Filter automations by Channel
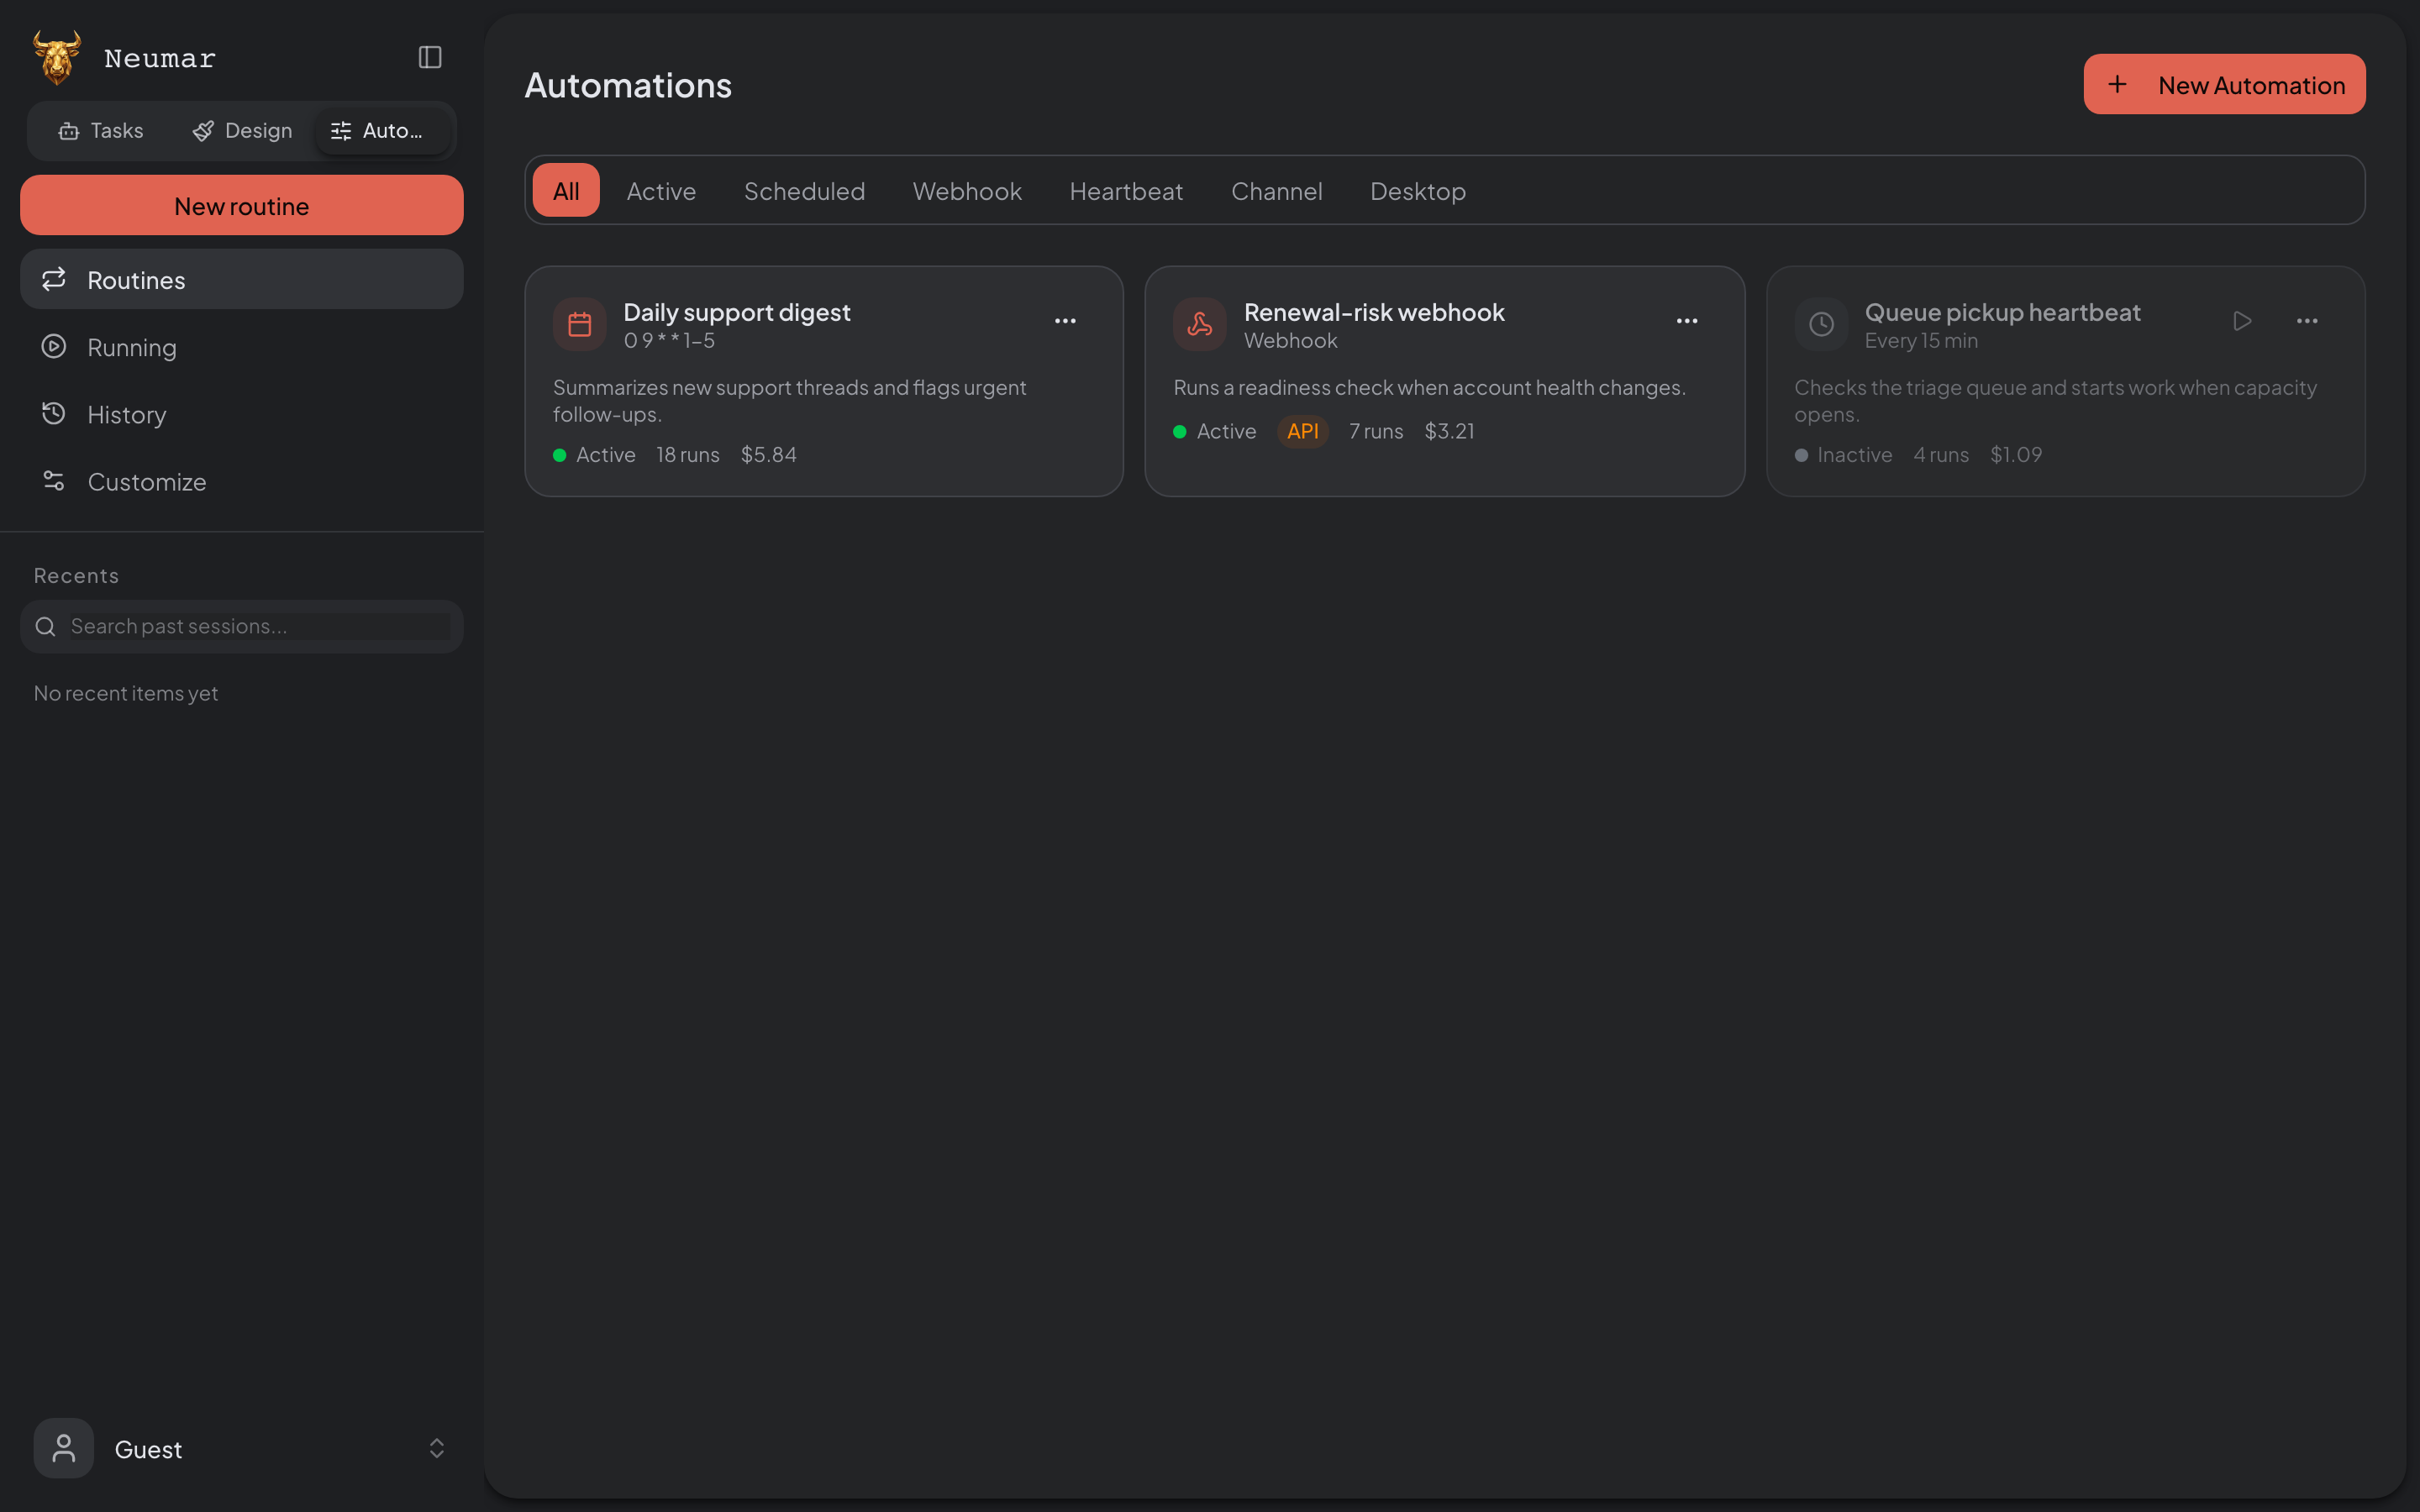 [1276, 191]
